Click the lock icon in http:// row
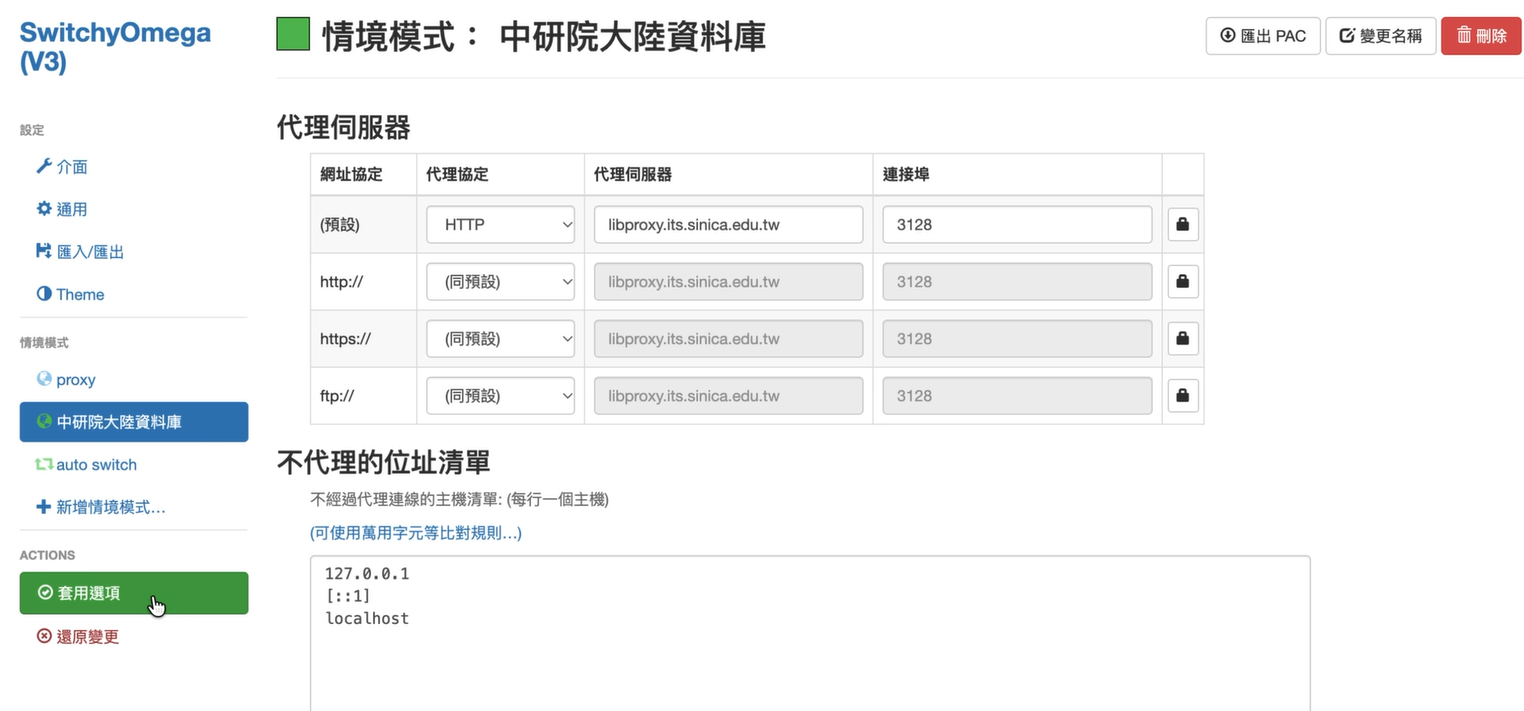 click(x=1183, y=282)
